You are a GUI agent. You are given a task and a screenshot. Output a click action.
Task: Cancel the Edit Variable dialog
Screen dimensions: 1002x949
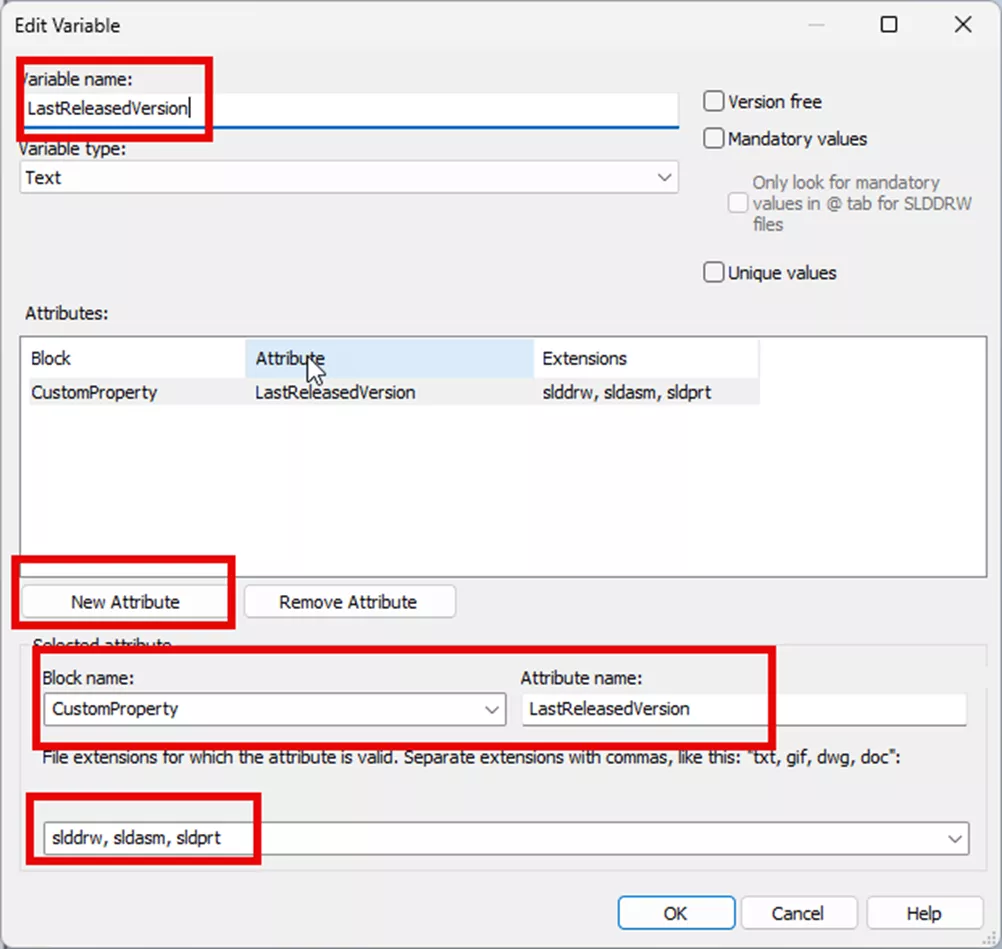pyautogui.click(x=799, y=912)
